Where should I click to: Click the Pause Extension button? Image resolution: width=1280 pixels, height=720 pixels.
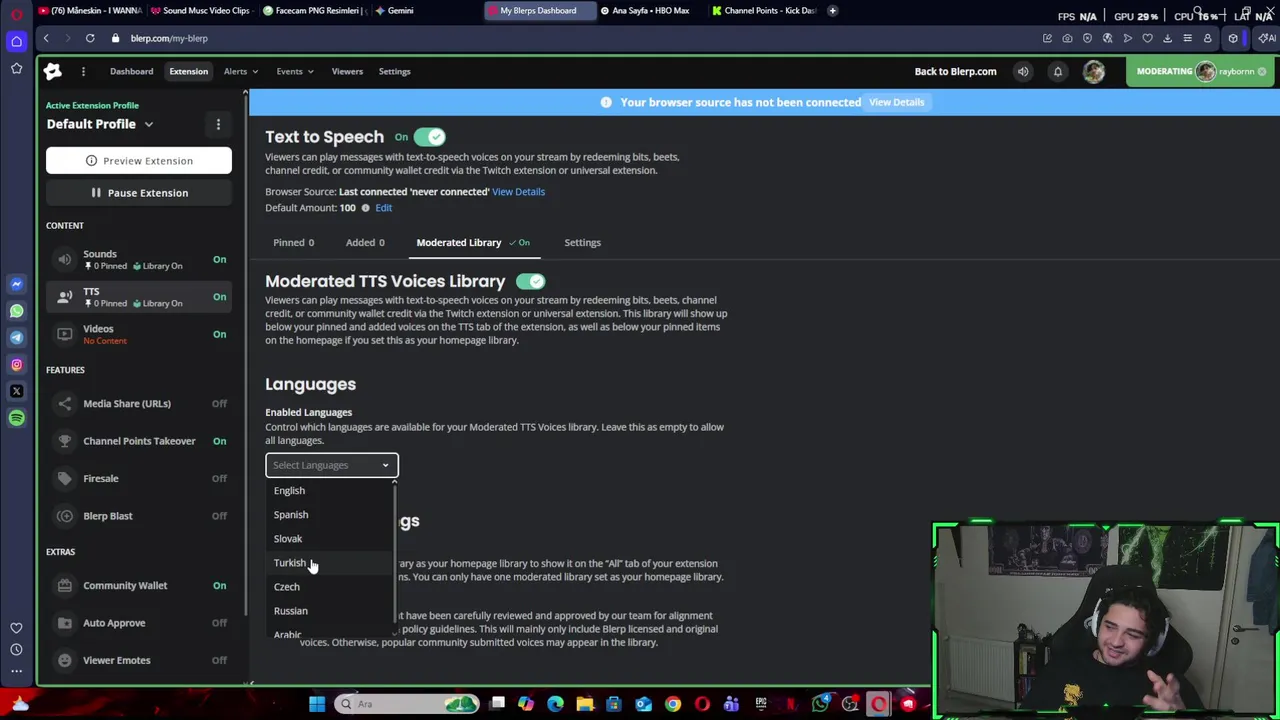pyautogui.click(x=139, y=193)
